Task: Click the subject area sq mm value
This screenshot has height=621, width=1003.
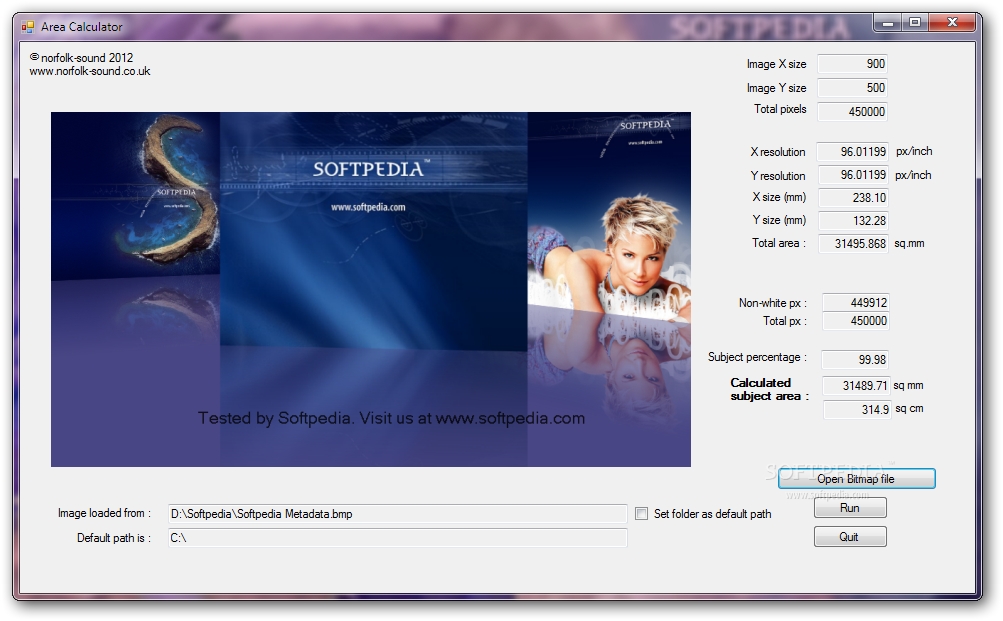Action: point(857,386)
